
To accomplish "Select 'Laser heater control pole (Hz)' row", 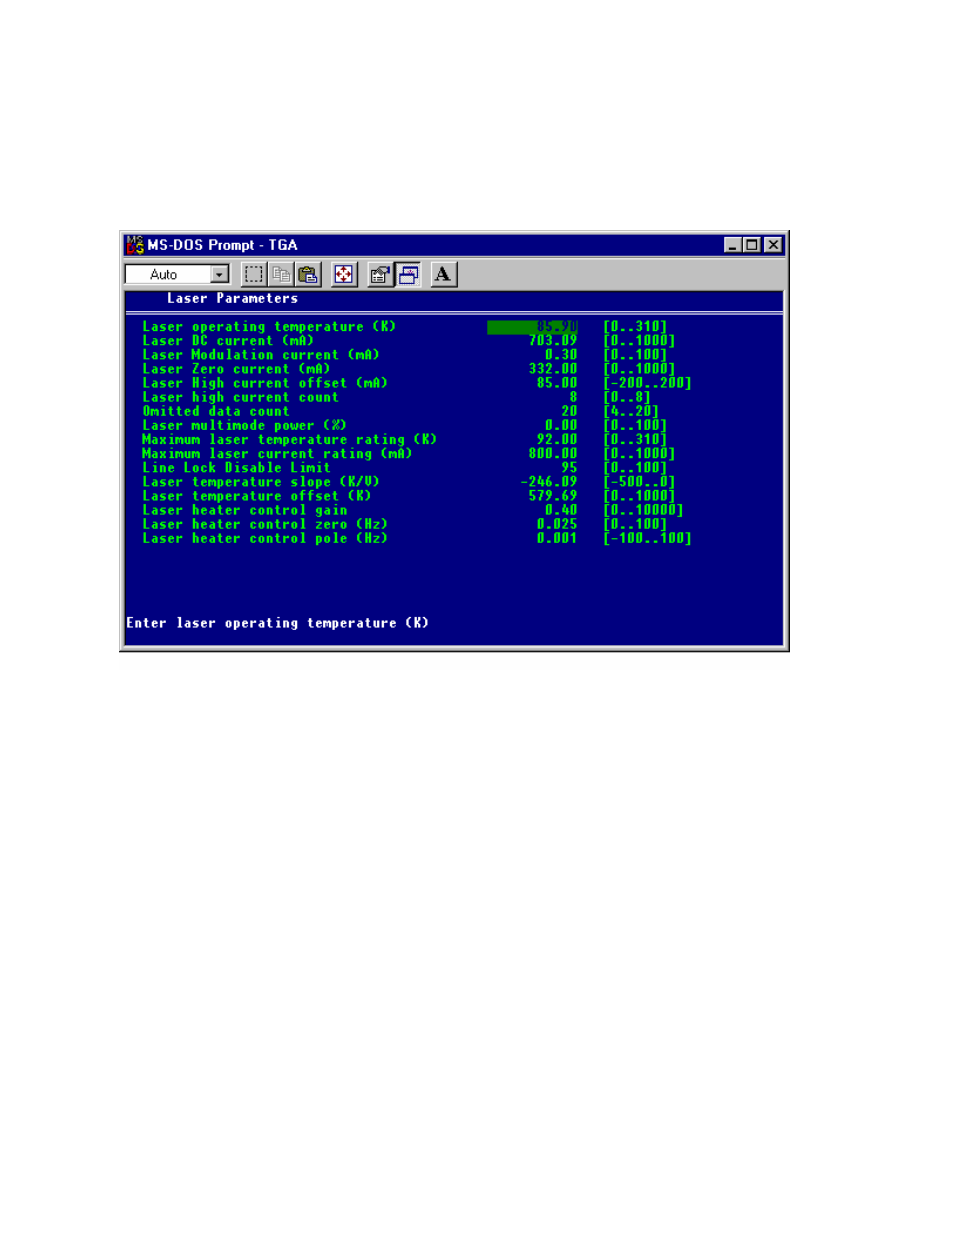I will pos(416,538).
